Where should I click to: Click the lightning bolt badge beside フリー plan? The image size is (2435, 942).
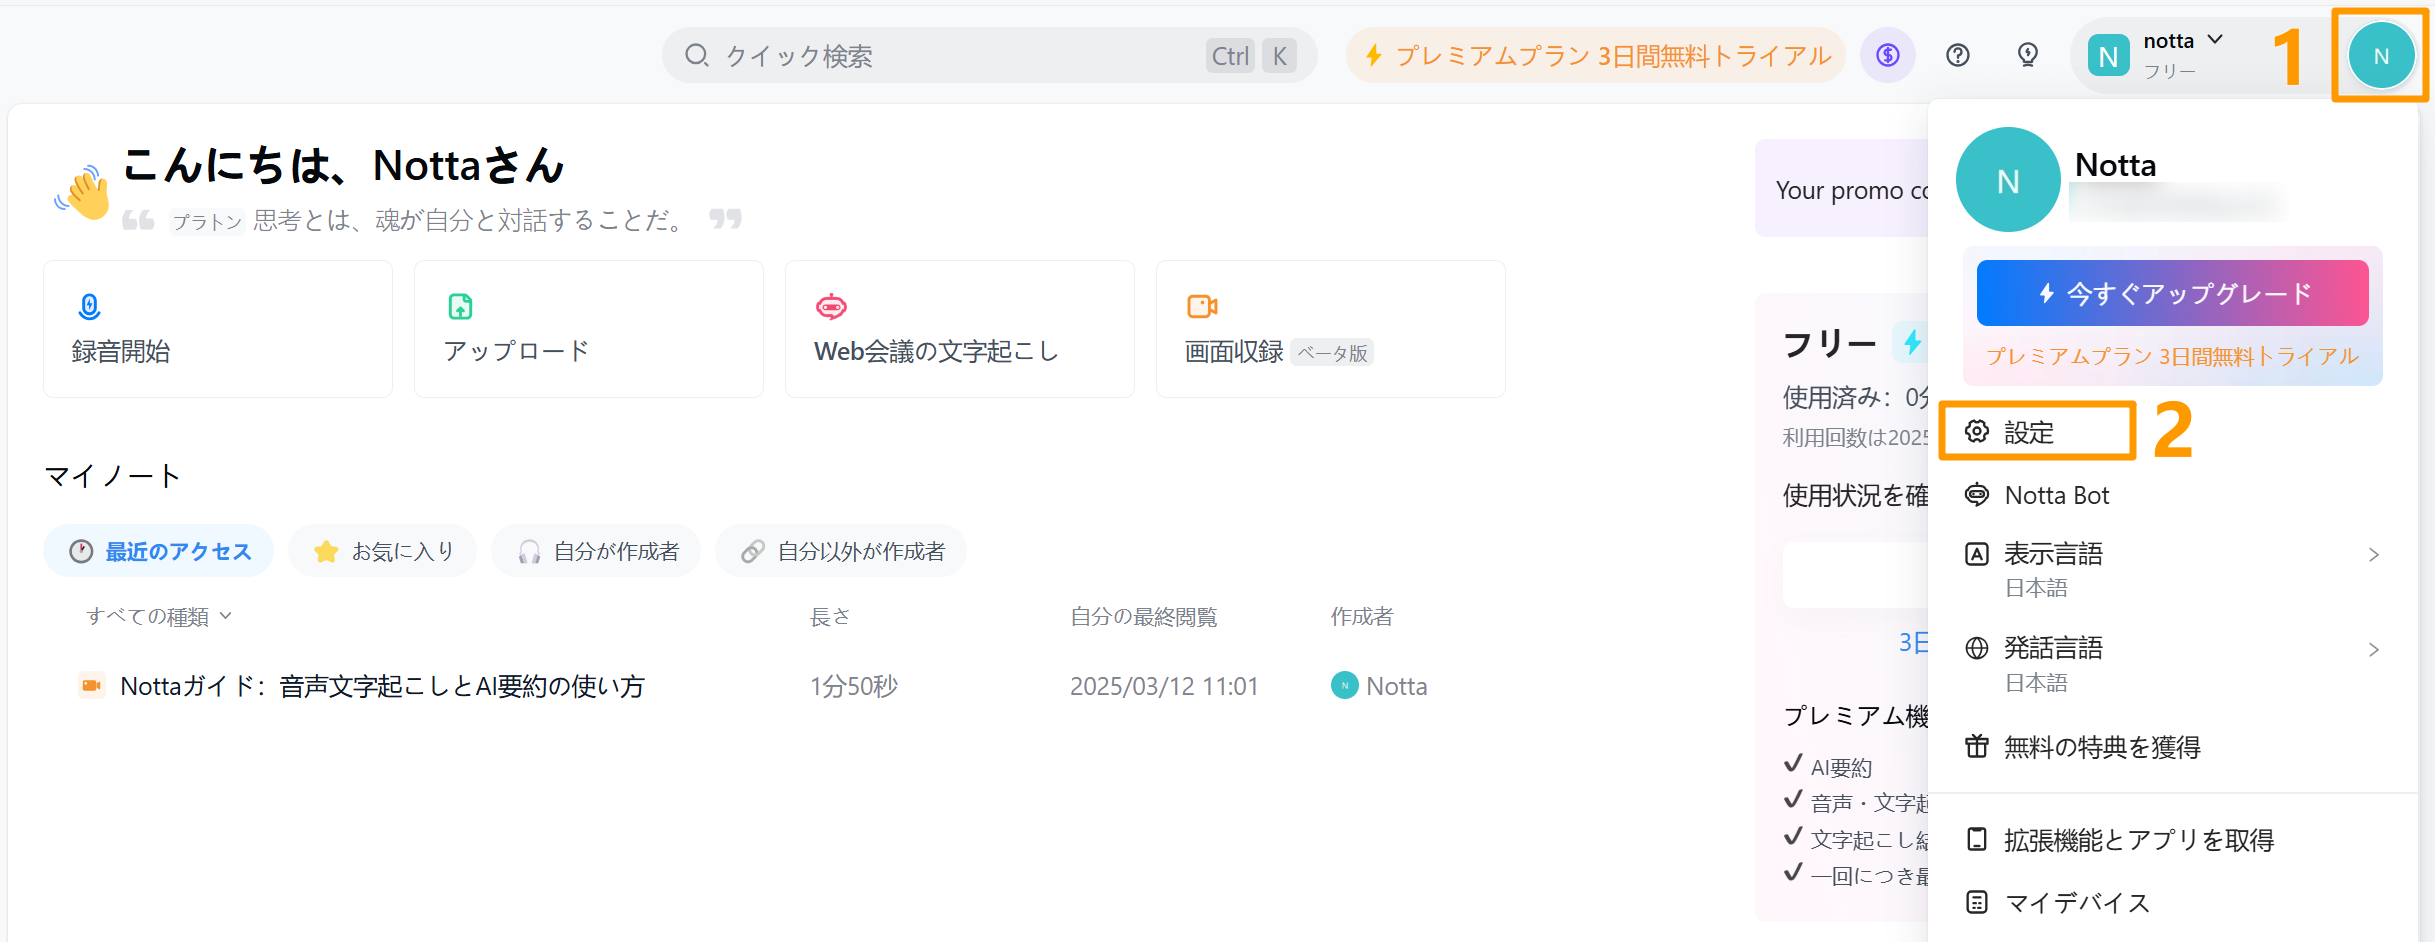pos(1912,342)
